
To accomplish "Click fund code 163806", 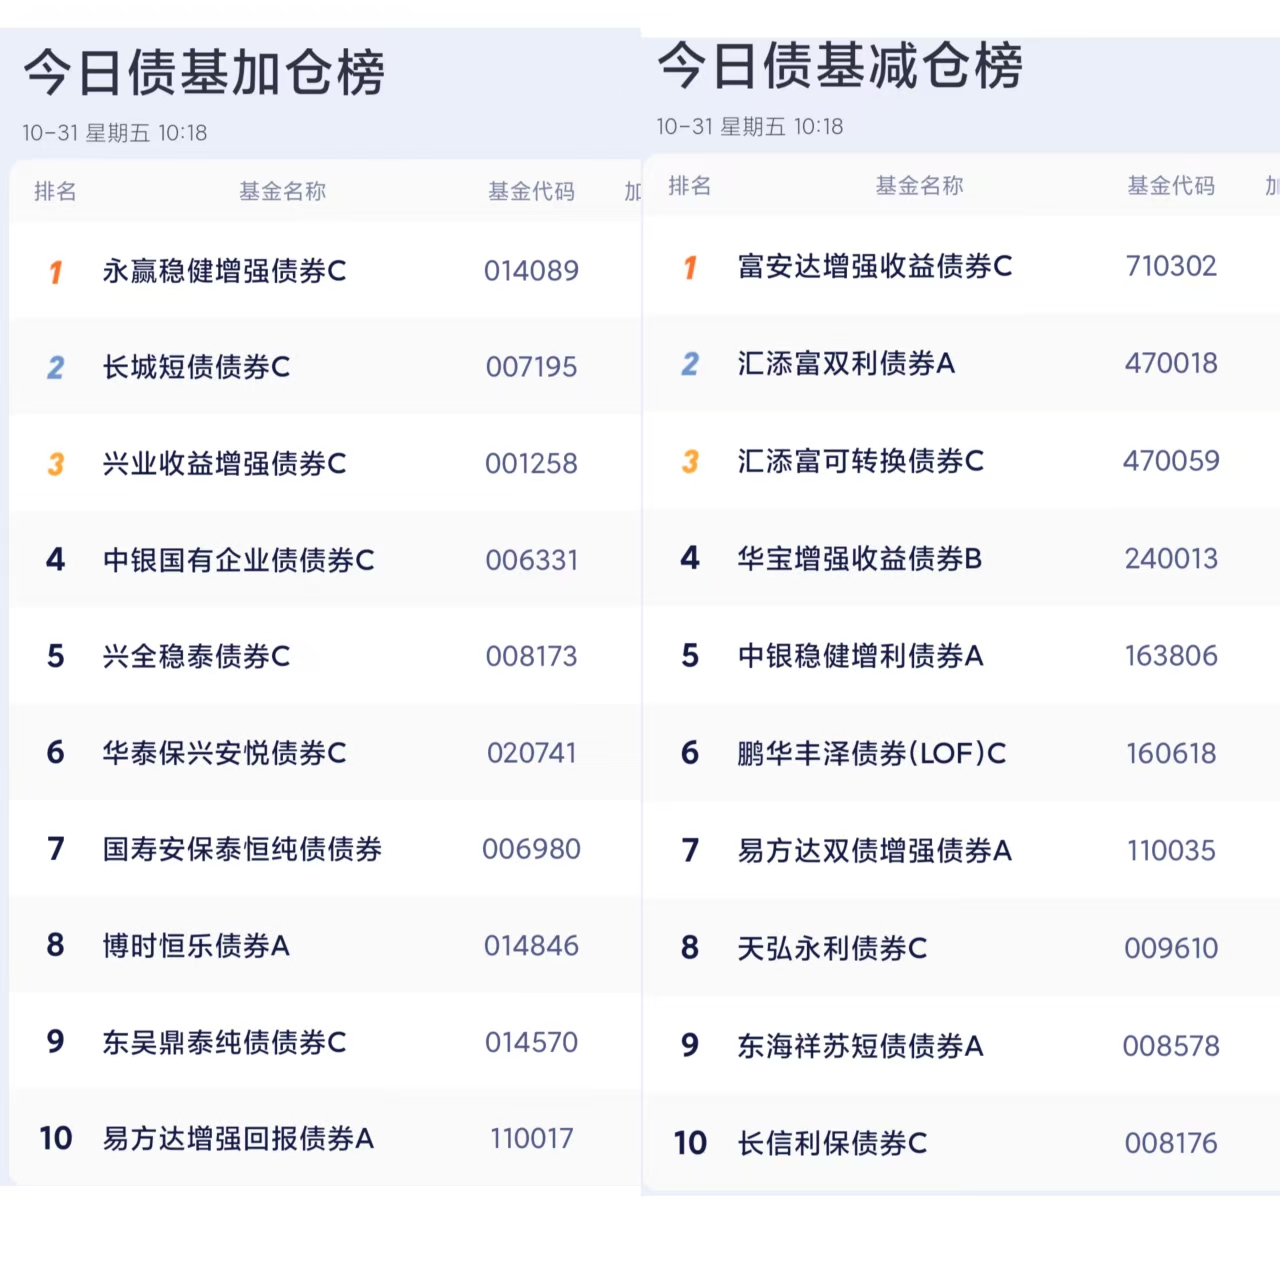I will (x=1171, y=656).
